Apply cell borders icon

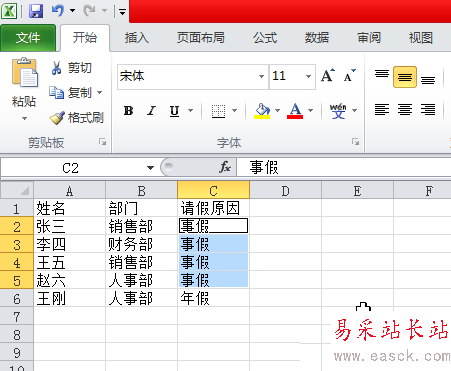point(219,111)
